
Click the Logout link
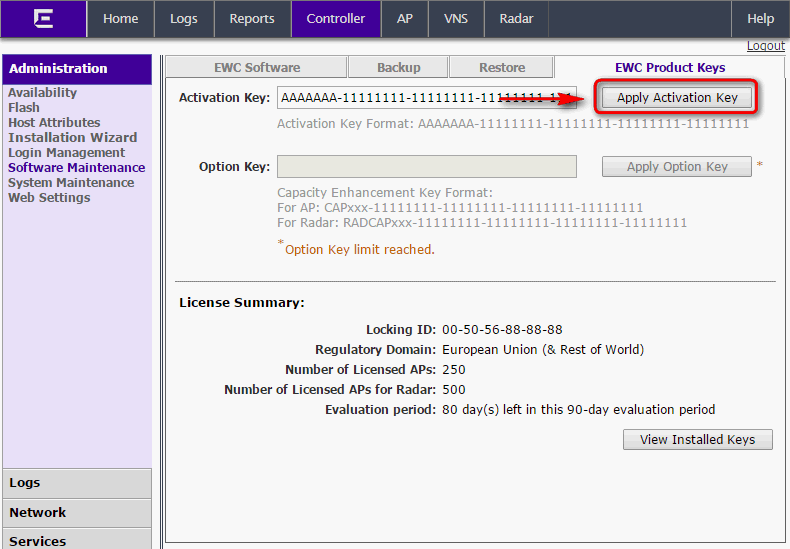pos(765,46)
